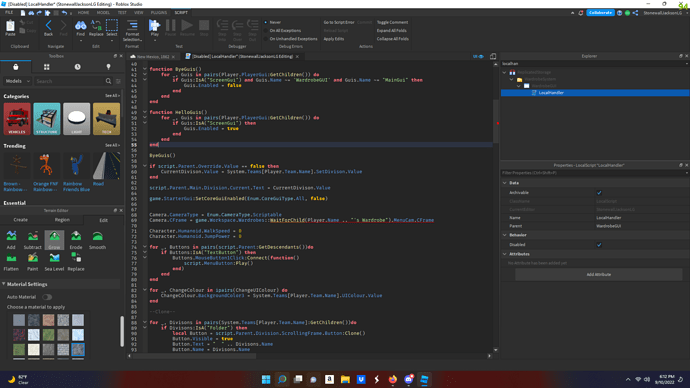Switch to the MODEL ribbon tab
This screenshot has height=388, width=690.
coord(103,12)
